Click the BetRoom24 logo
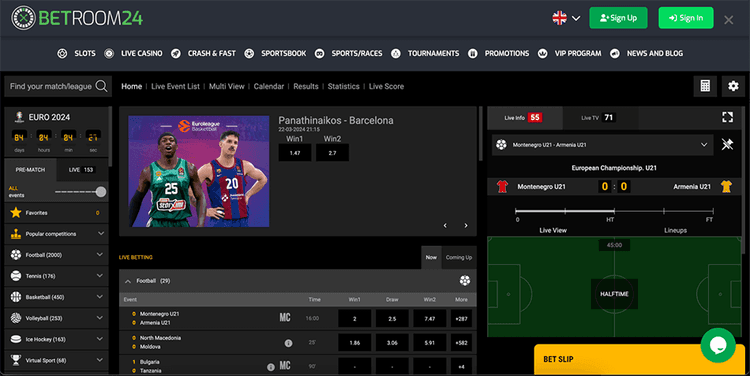 77,18
